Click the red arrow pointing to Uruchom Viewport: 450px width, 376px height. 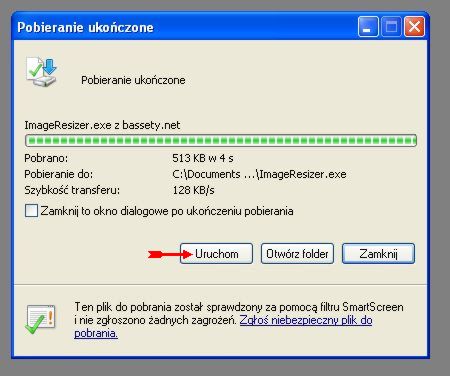pyautogui.click(x=170, y=255)
